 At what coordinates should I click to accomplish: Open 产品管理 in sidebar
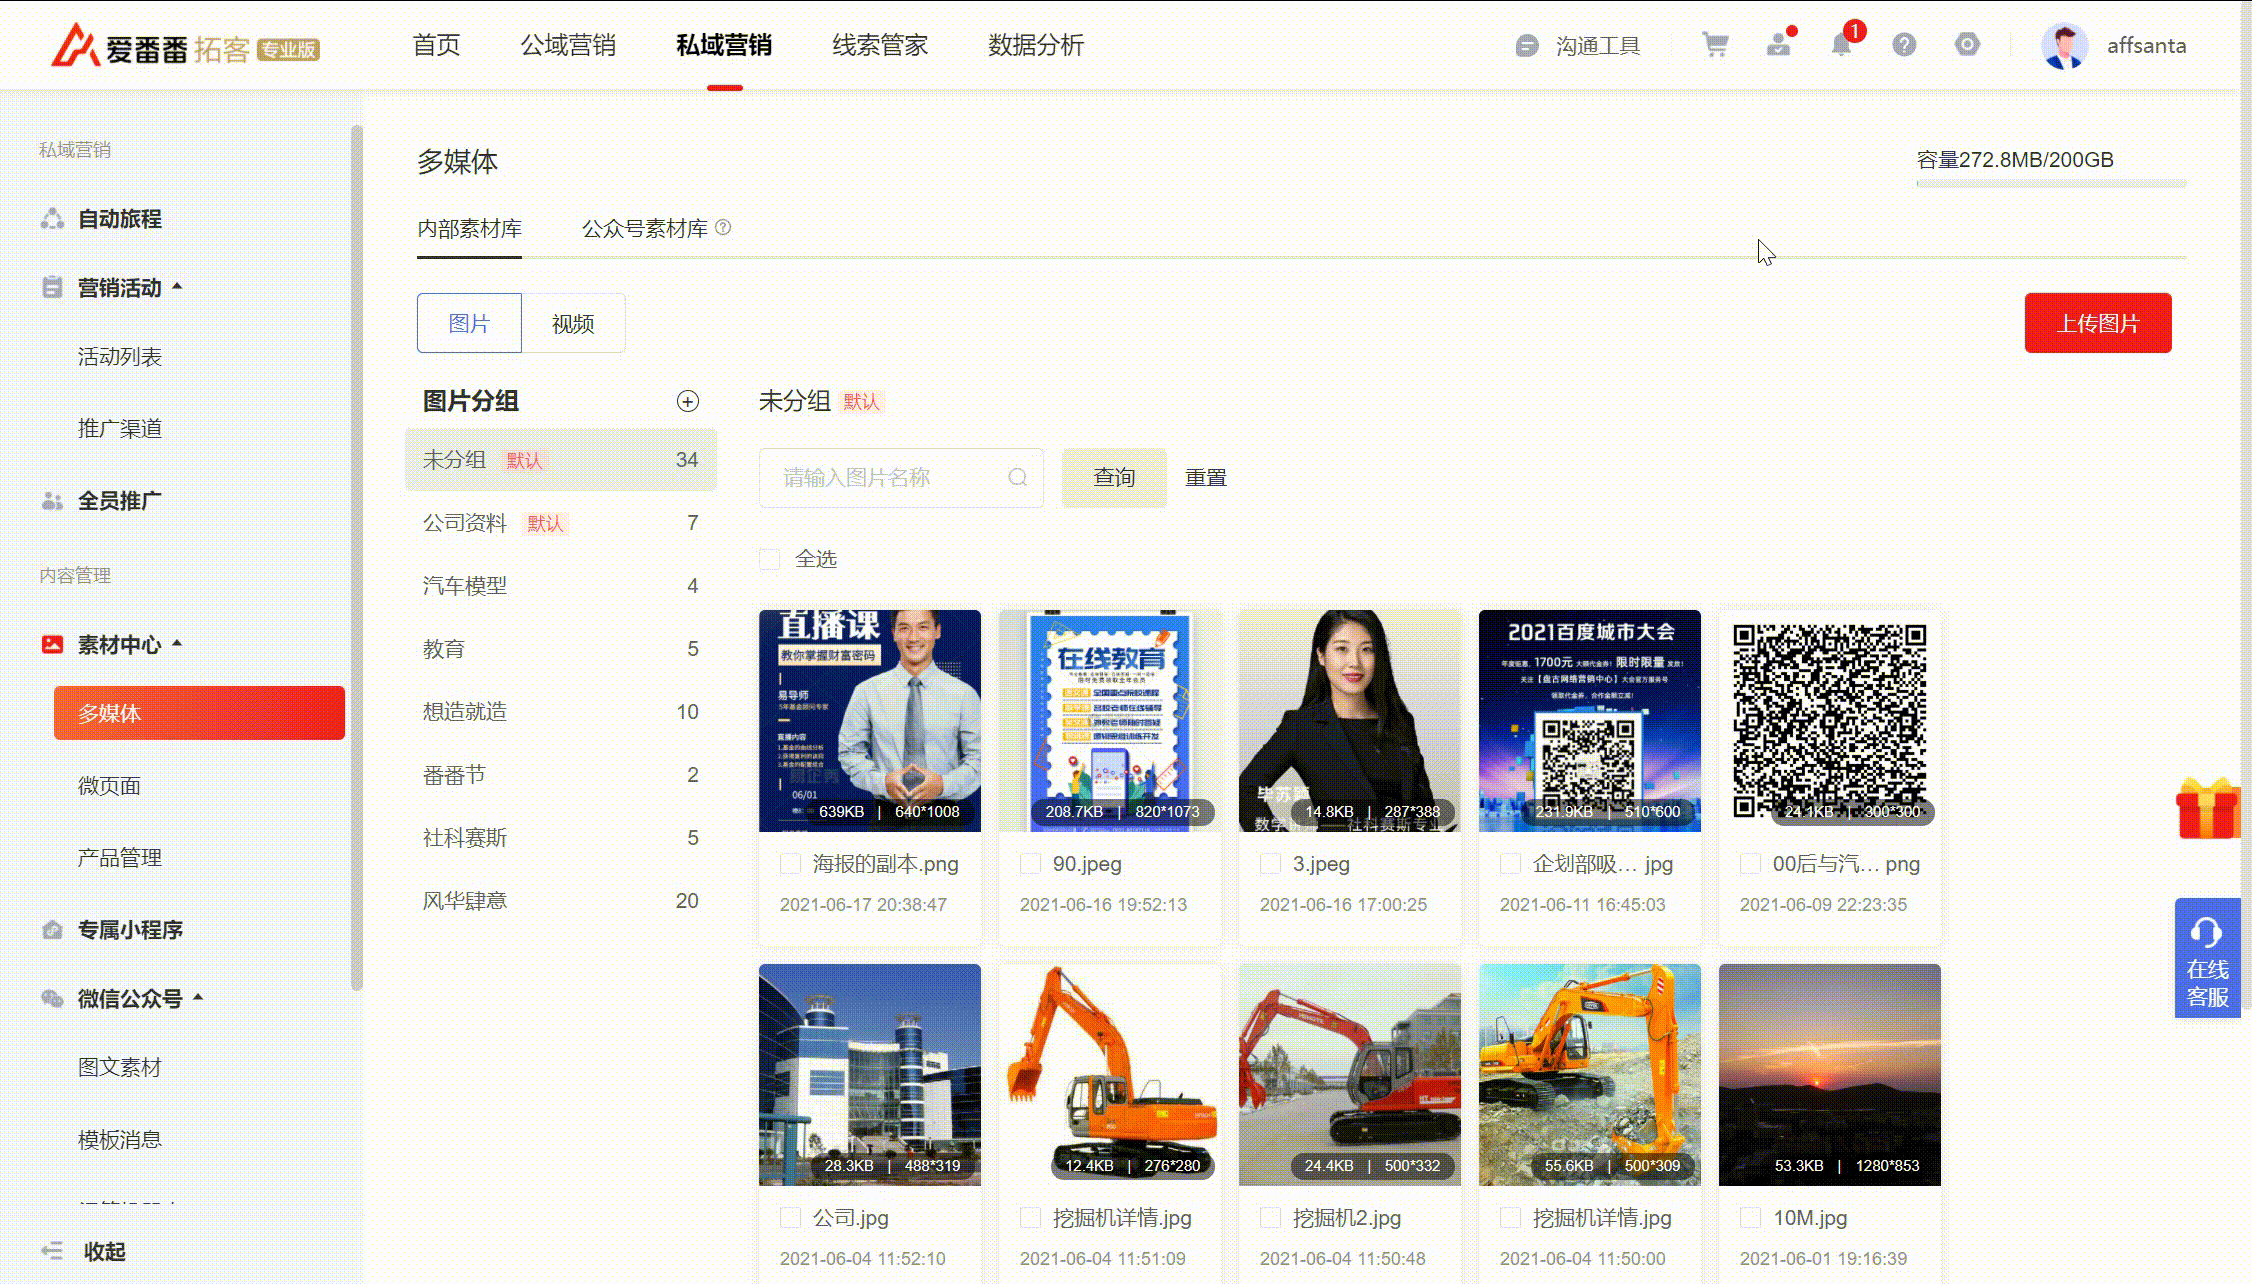coord(120,858)
